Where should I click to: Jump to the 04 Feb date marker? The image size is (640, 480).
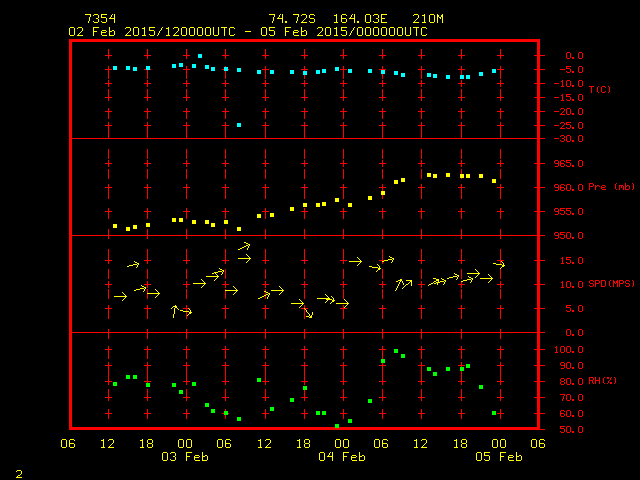pyautogui.click(x=341, y=456)
